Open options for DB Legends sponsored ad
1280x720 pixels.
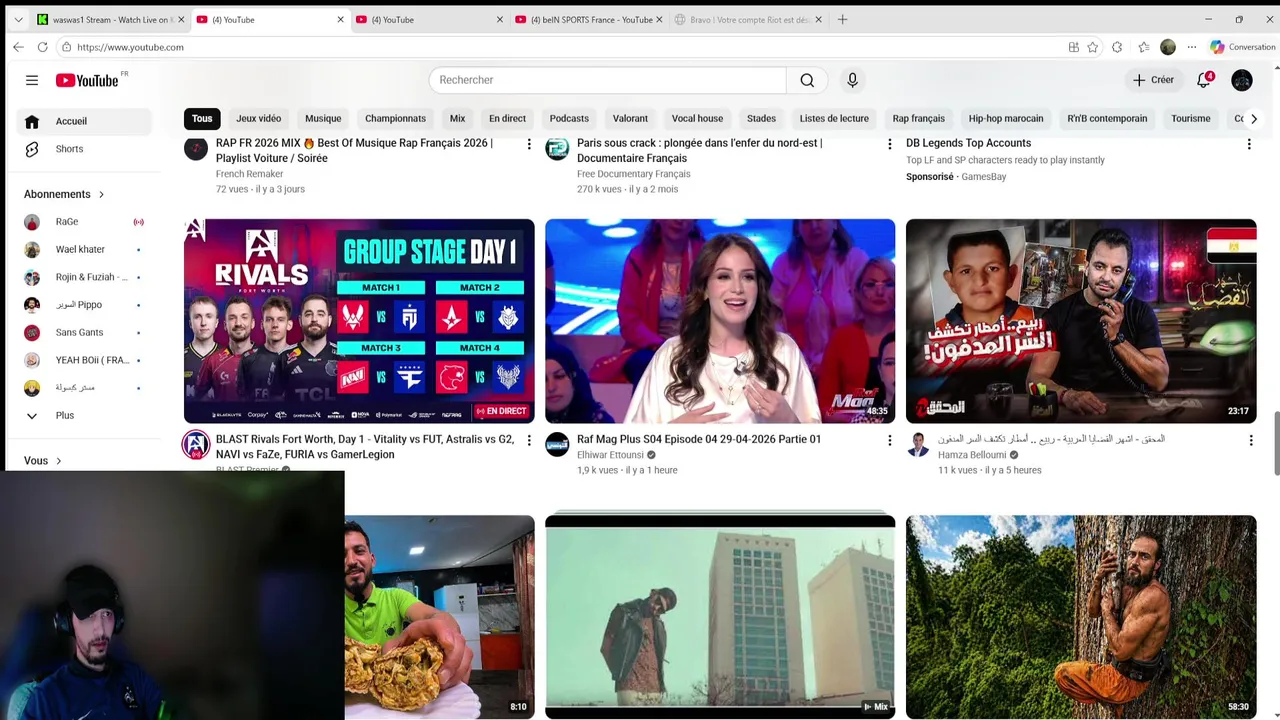pyautogui.click(x=1249, y=144)
